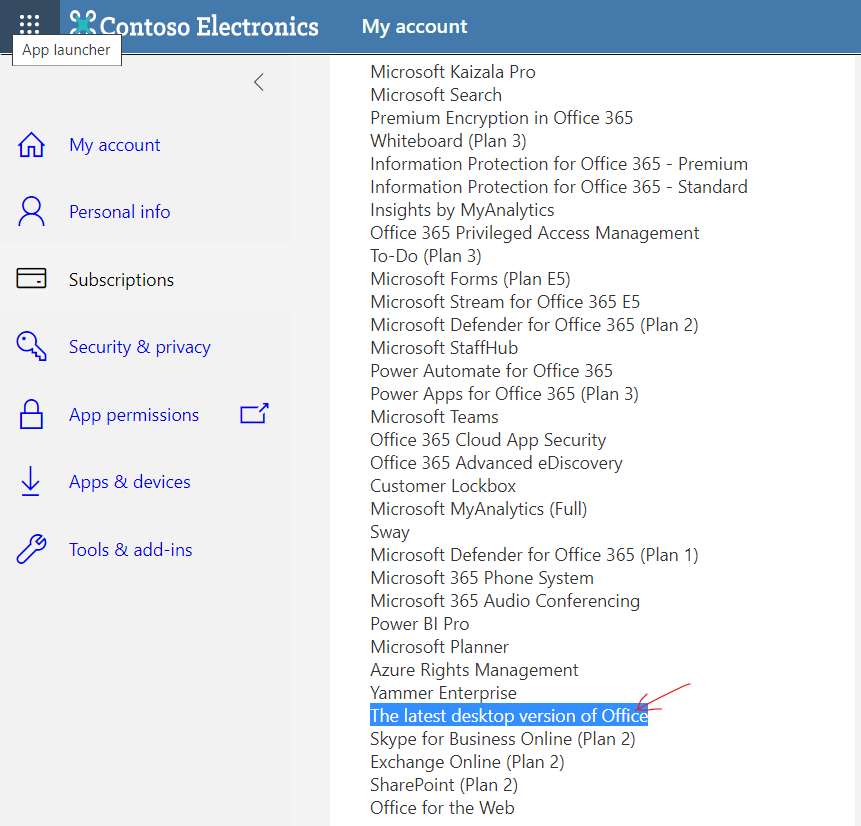Click 'Azure Rights Management' entry

coord(474,670)
